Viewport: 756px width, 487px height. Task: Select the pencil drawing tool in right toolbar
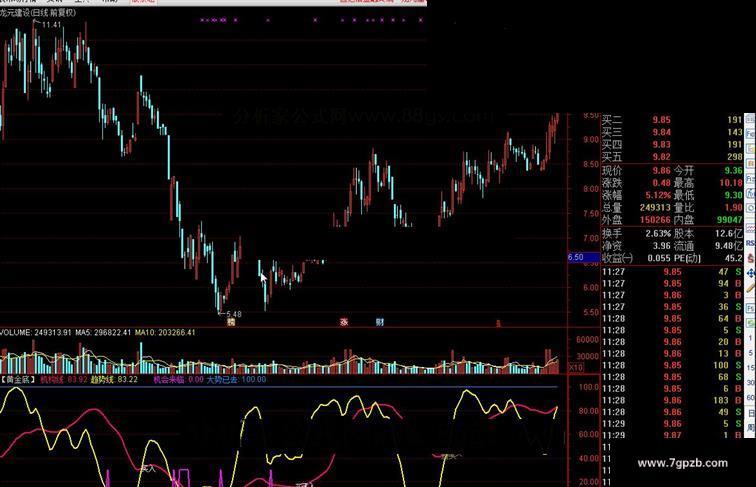751,288
